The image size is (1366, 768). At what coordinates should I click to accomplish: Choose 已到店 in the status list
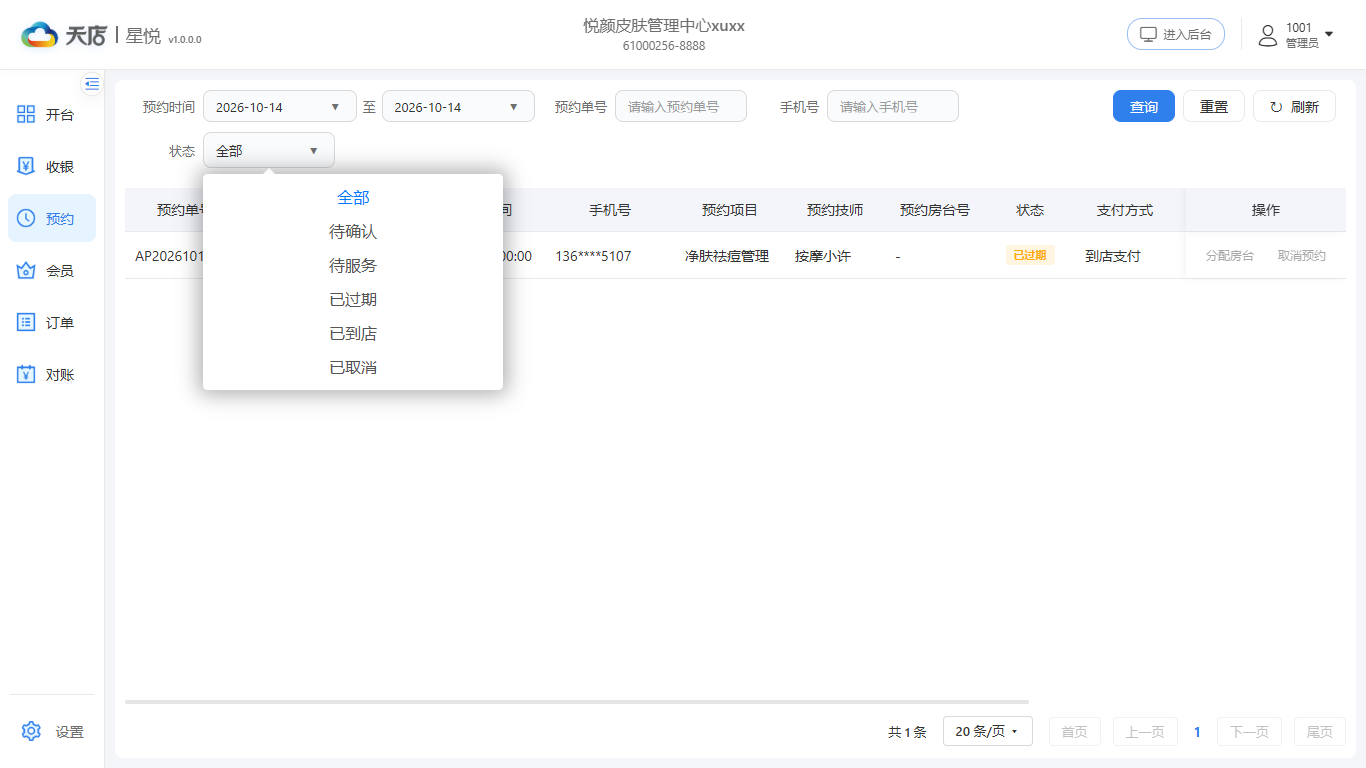click(x=353, y=334)
